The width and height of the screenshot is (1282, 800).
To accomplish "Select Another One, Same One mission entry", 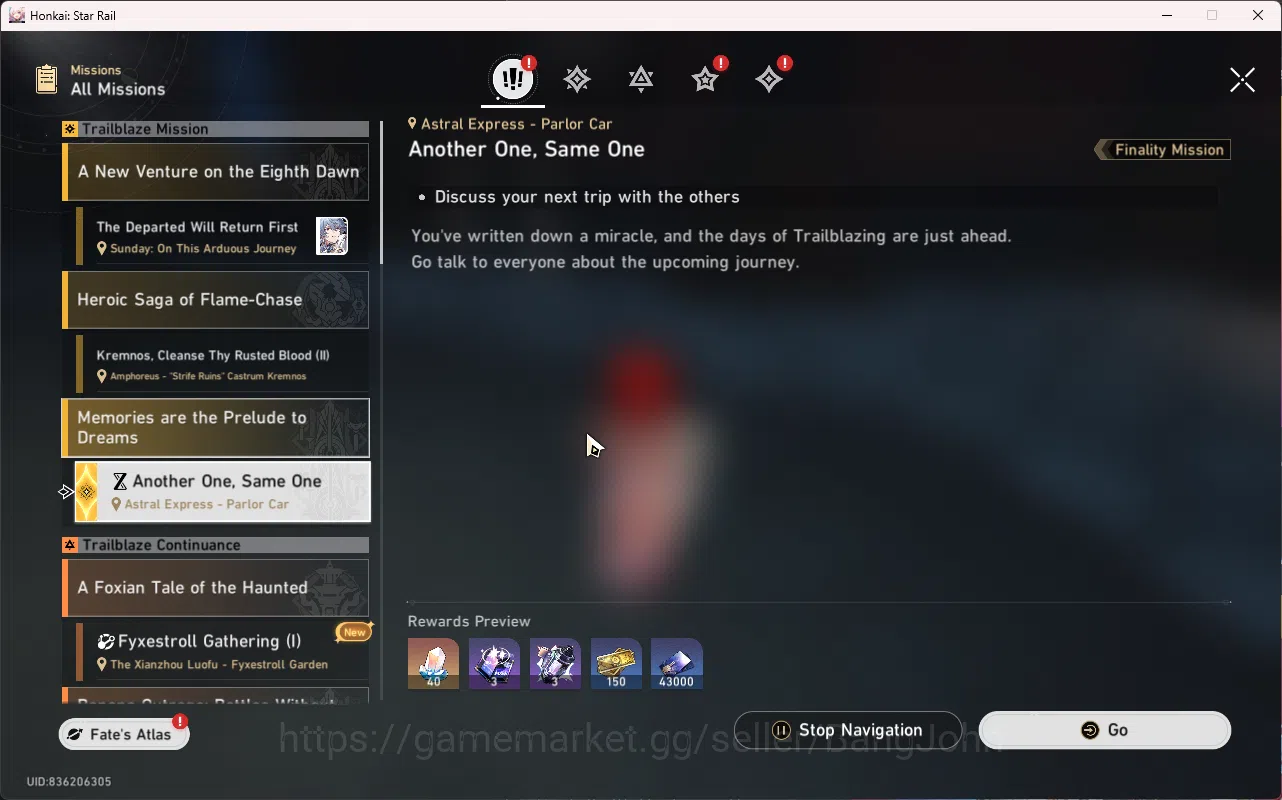I will 222,492.
